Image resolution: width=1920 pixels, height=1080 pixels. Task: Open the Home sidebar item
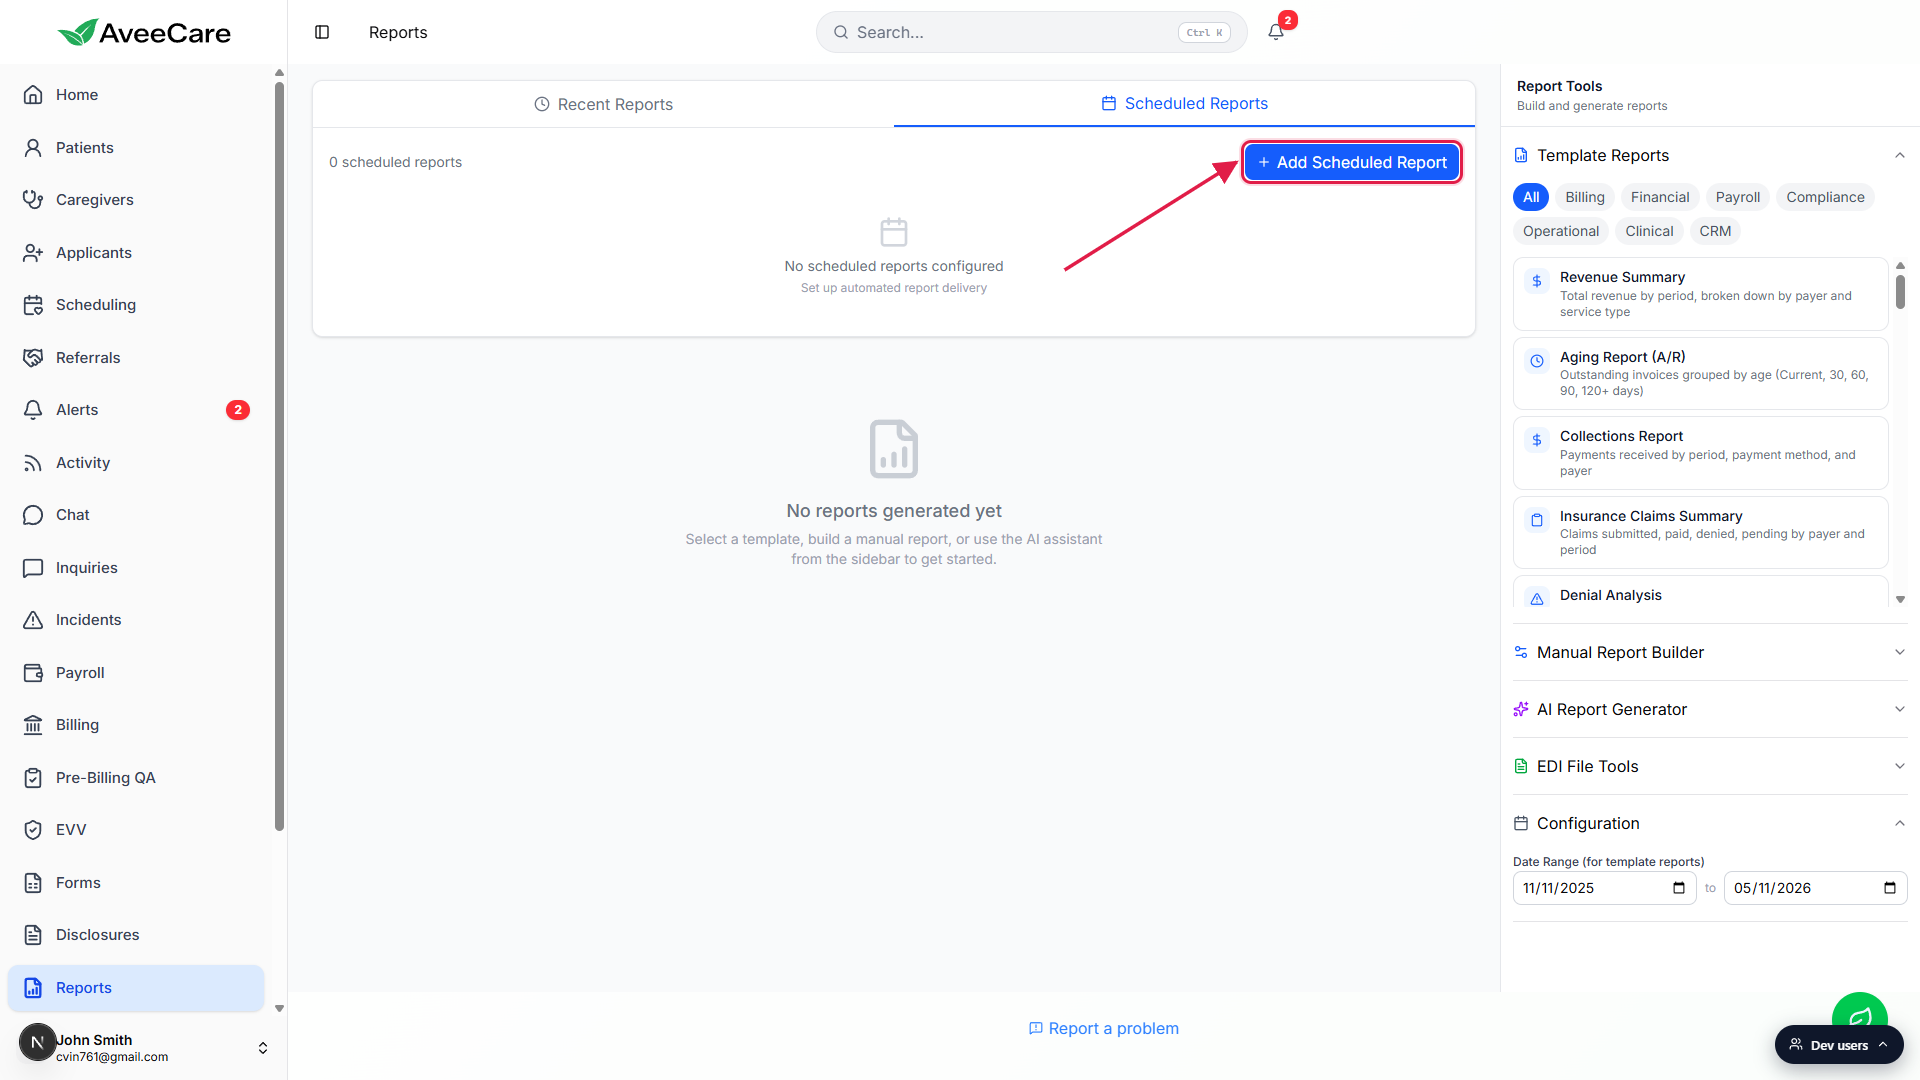point(135,95)
